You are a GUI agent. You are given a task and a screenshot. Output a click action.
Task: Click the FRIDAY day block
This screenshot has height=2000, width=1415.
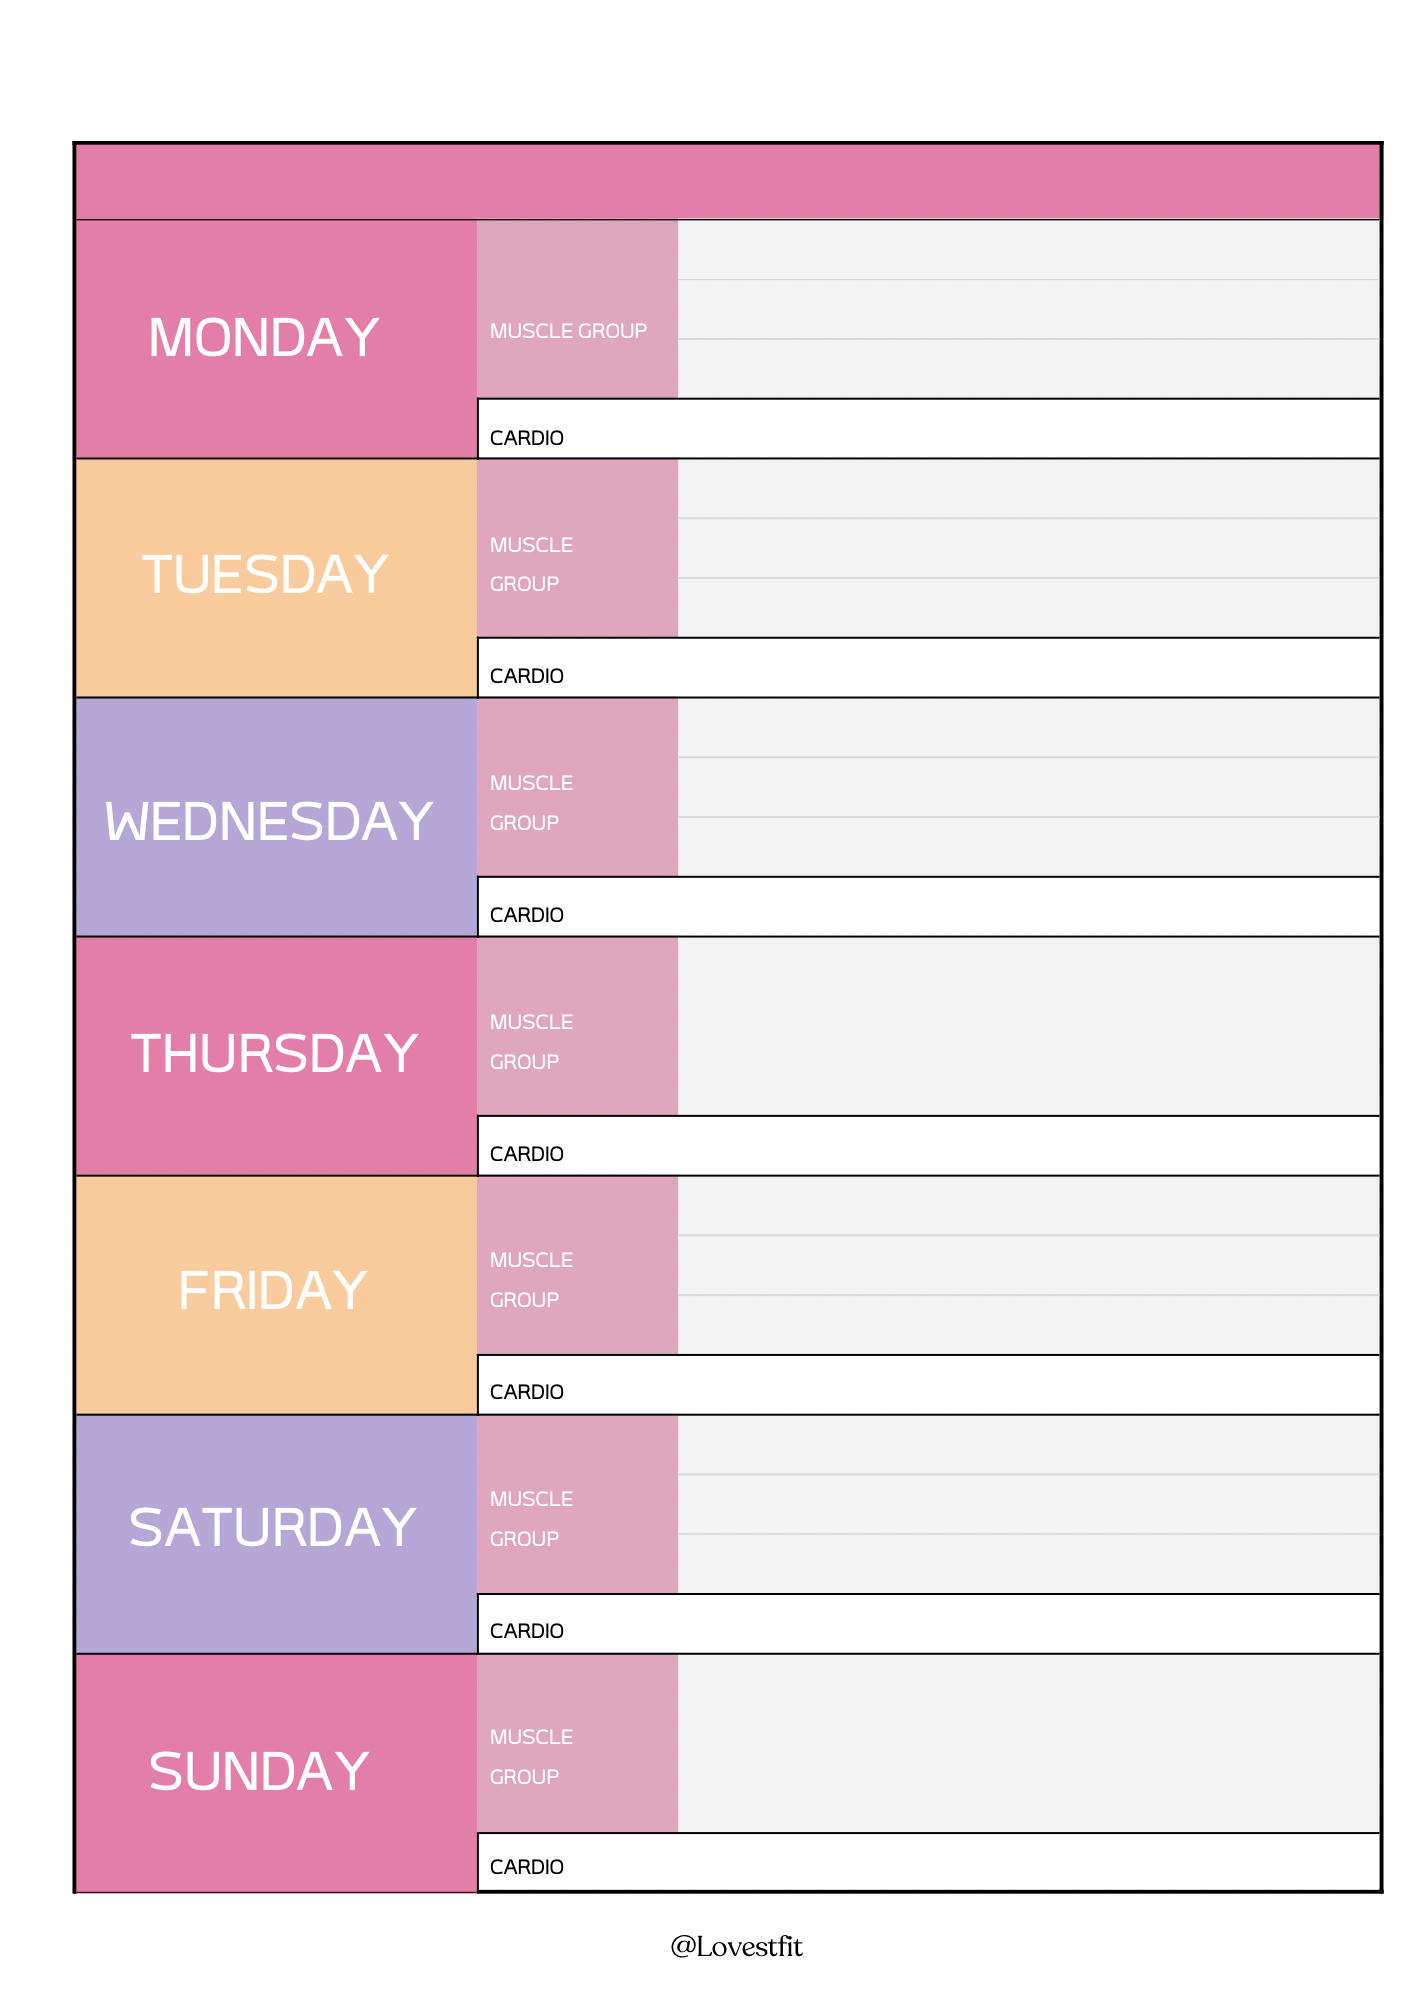click(276, 1294)
